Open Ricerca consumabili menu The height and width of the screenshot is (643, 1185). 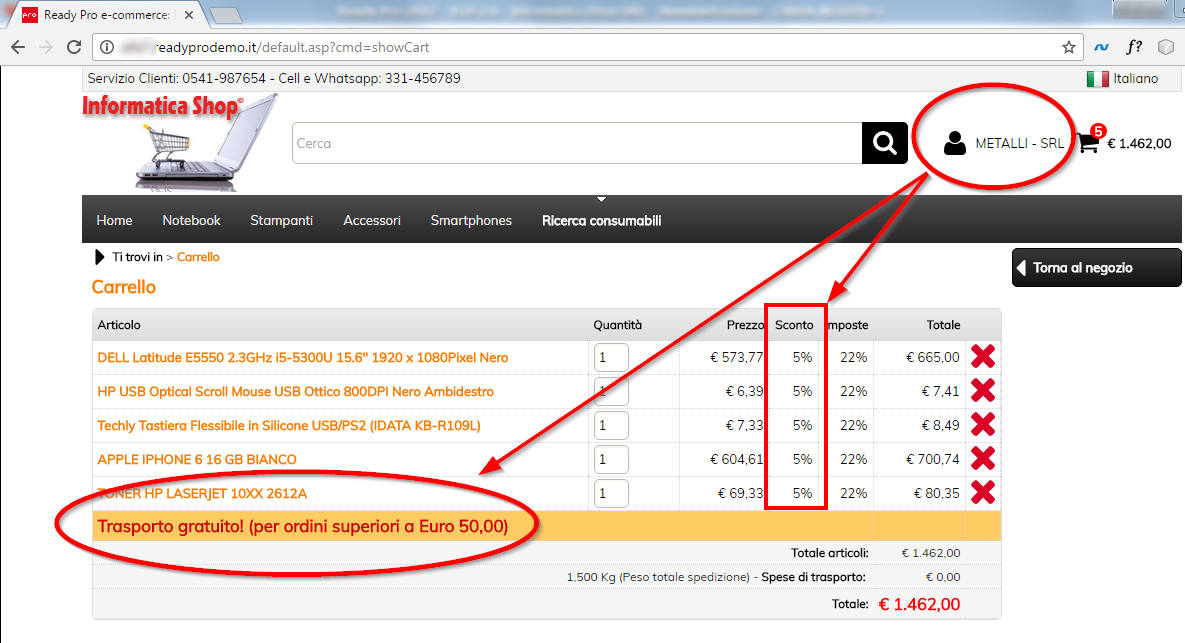(x=602, y=221)
